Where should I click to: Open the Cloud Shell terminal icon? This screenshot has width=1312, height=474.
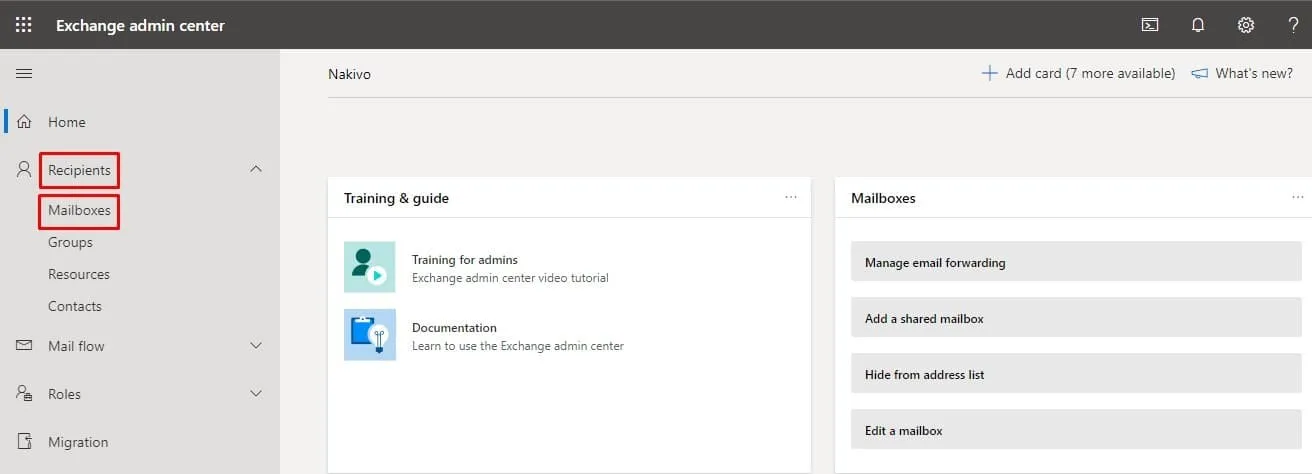[1150, 25]
